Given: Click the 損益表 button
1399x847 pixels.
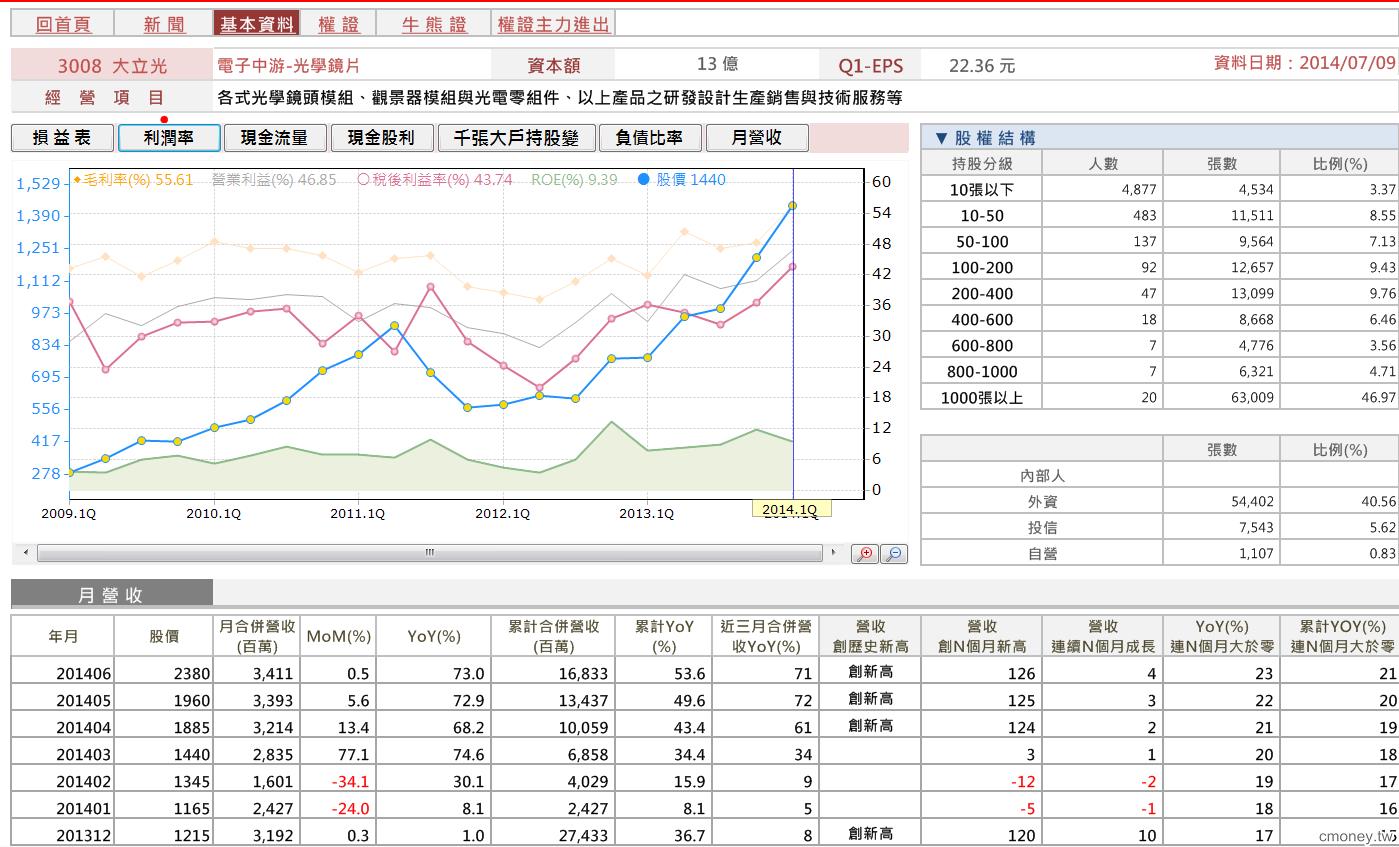Looking at the screenshot, I should tap(62, 138).
